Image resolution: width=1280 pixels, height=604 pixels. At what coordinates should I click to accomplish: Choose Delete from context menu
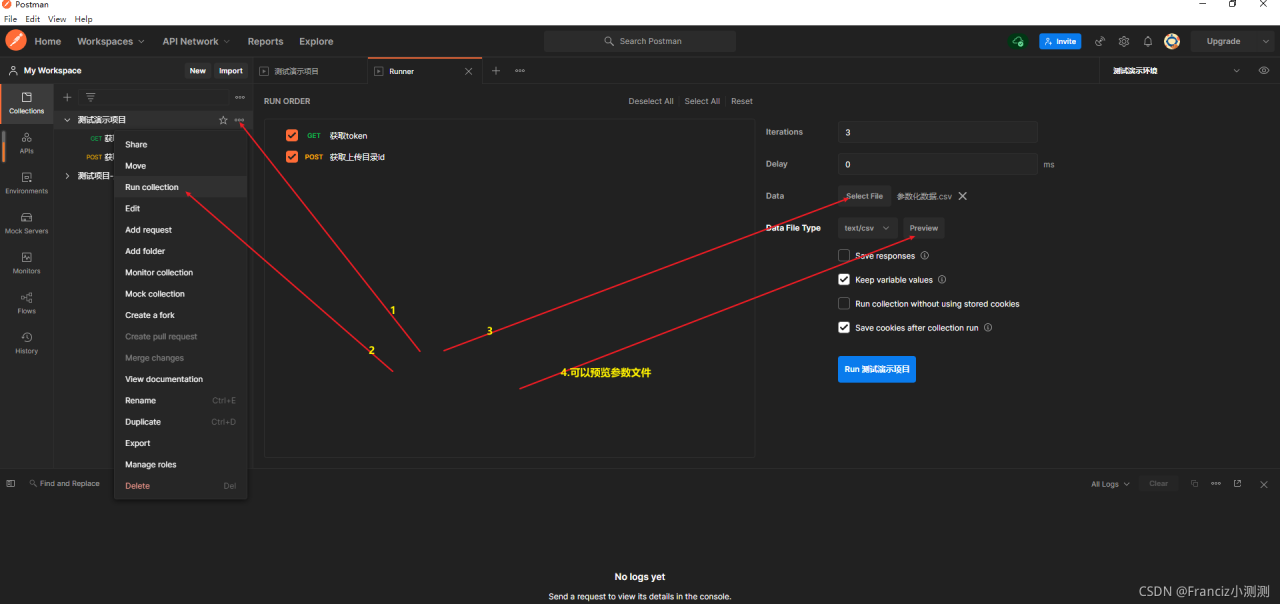pos(181,486)
